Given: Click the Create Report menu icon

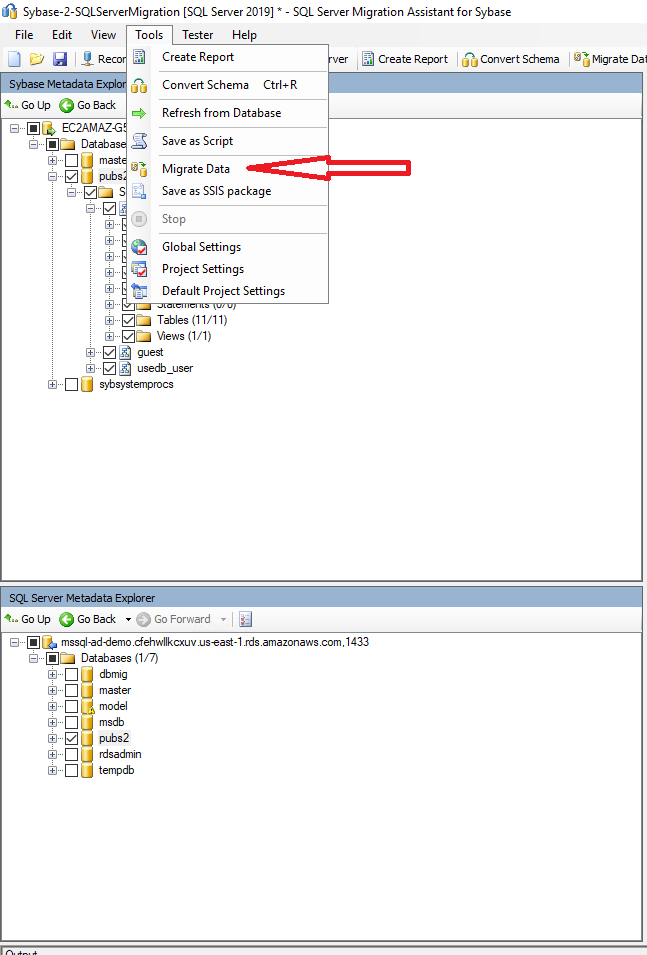Looking at the screenshot, I should pos(140,57).
